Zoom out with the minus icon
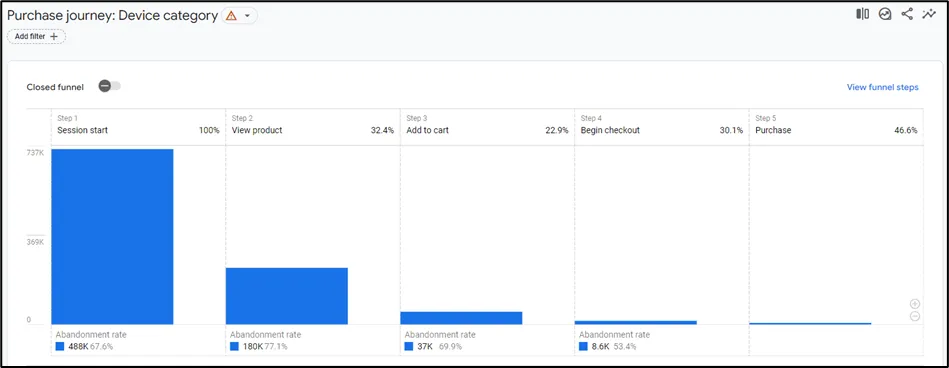This screenshot has height=368, width=949. 915,316
